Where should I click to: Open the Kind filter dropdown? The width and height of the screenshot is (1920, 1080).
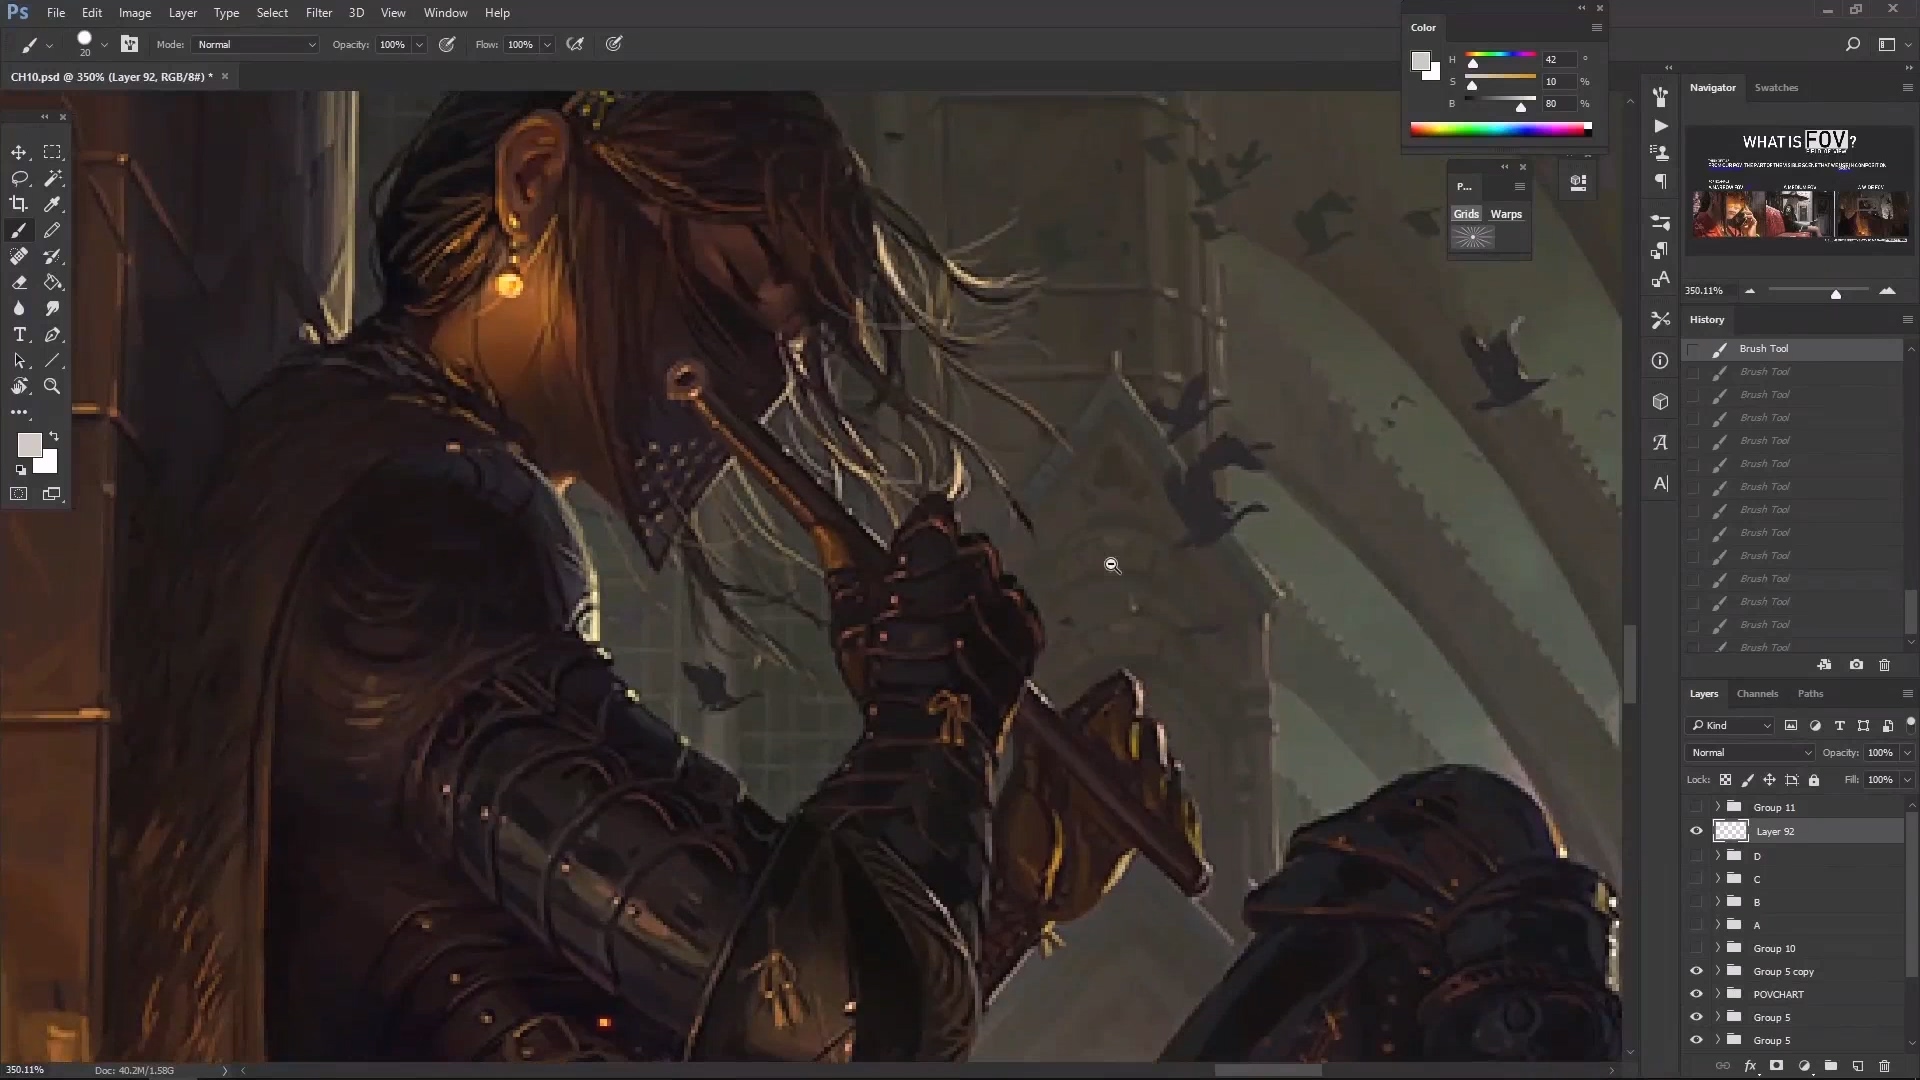pyautogui.click(x=1731, y=726)
